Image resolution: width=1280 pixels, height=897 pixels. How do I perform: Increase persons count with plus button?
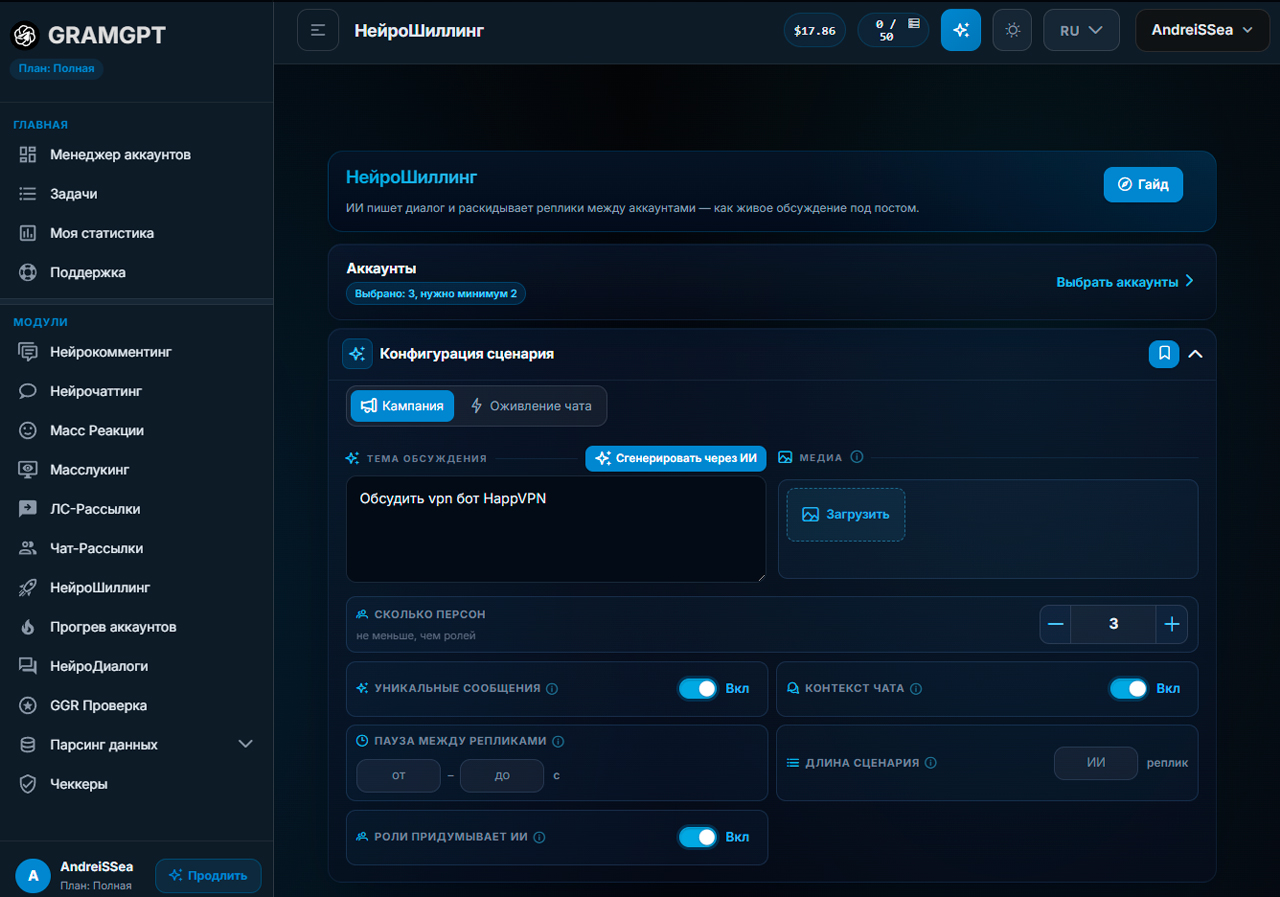[1172, 624]
